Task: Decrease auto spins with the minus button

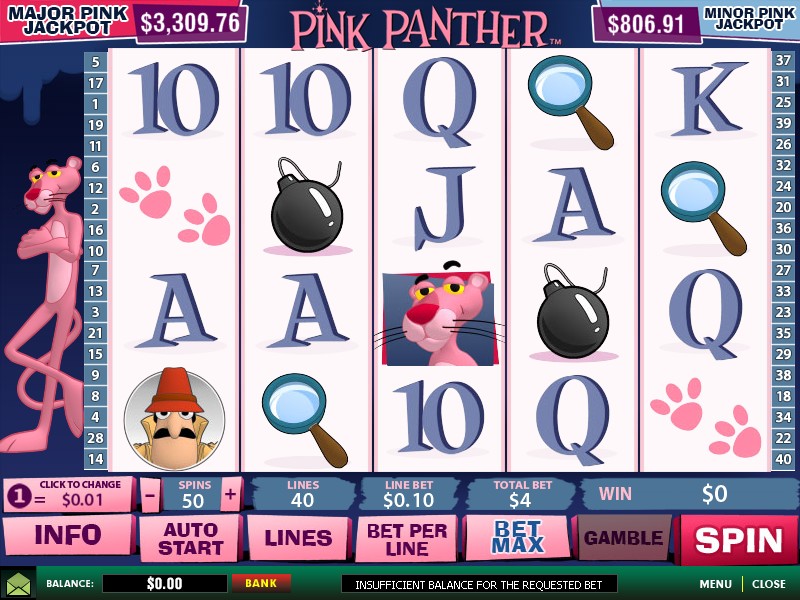Action: (151, 493)
